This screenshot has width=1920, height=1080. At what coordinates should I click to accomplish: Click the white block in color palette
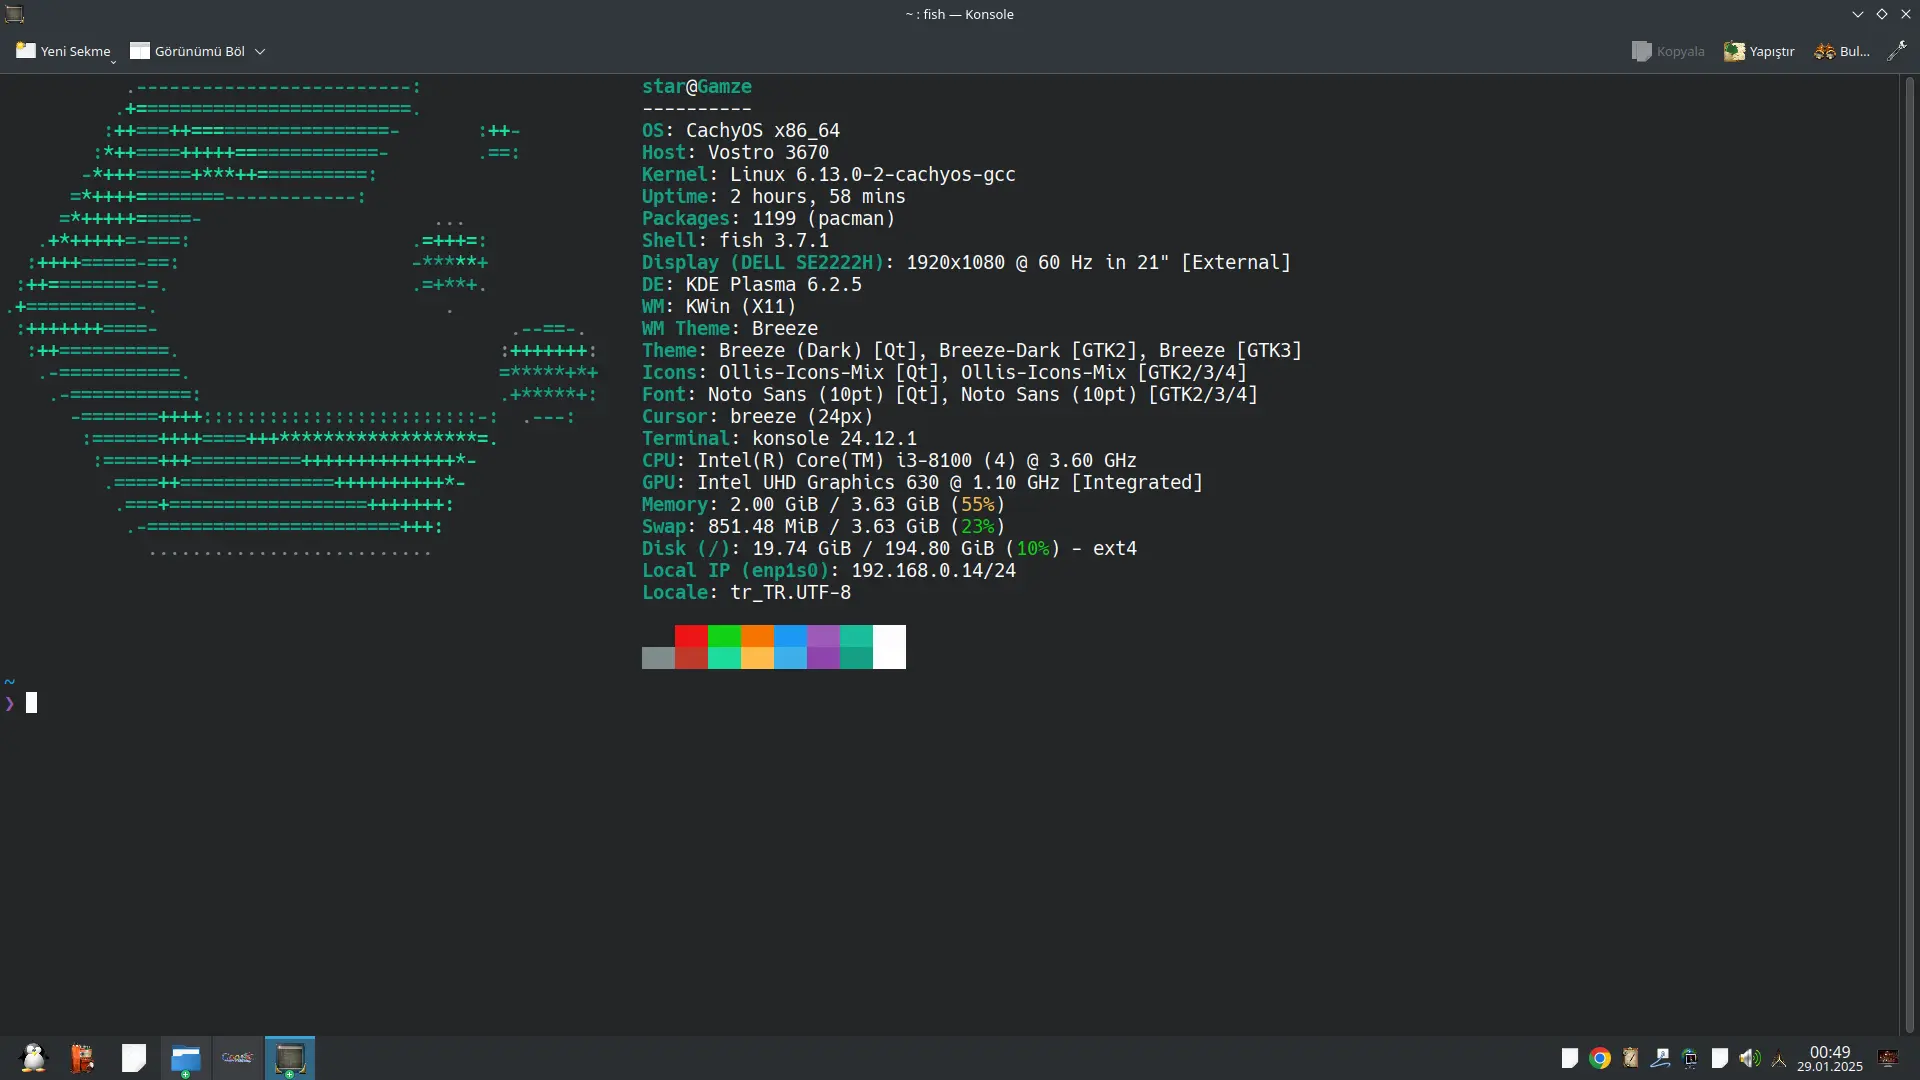click(889, 647)
